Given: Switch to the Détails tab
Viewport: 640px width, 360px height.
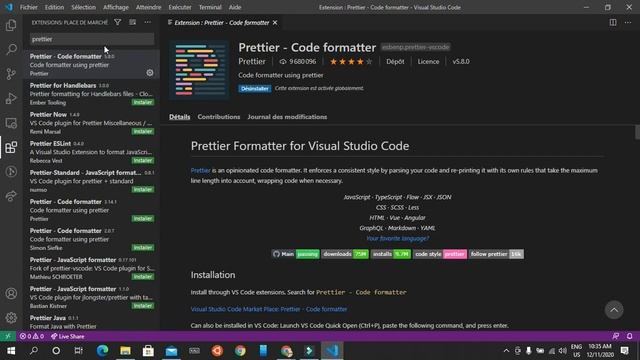Looking at the screenshot, I should (x=180, y=117).
